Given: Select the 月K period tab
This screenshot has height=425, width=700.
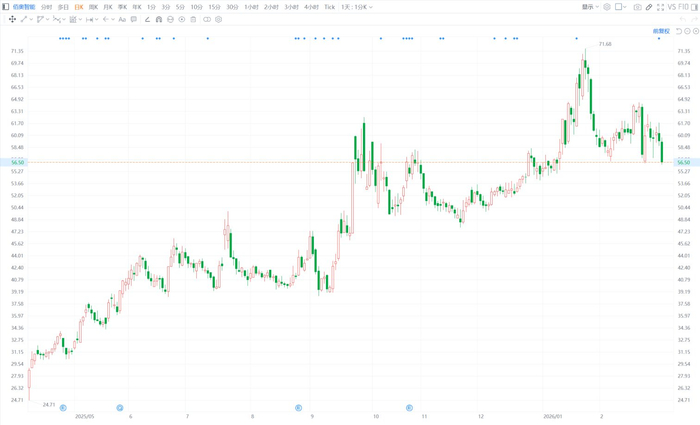Looking at the screenshot, I should point(108,7).
